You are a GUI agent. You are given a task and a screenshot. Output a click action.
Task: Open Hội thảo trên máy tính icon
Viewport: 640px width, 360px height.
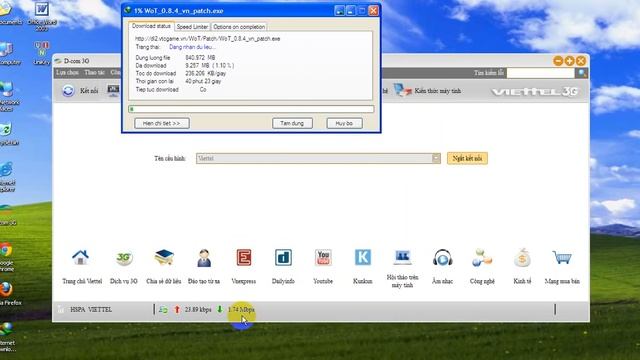pyautogui.click(x=402, y=257)
